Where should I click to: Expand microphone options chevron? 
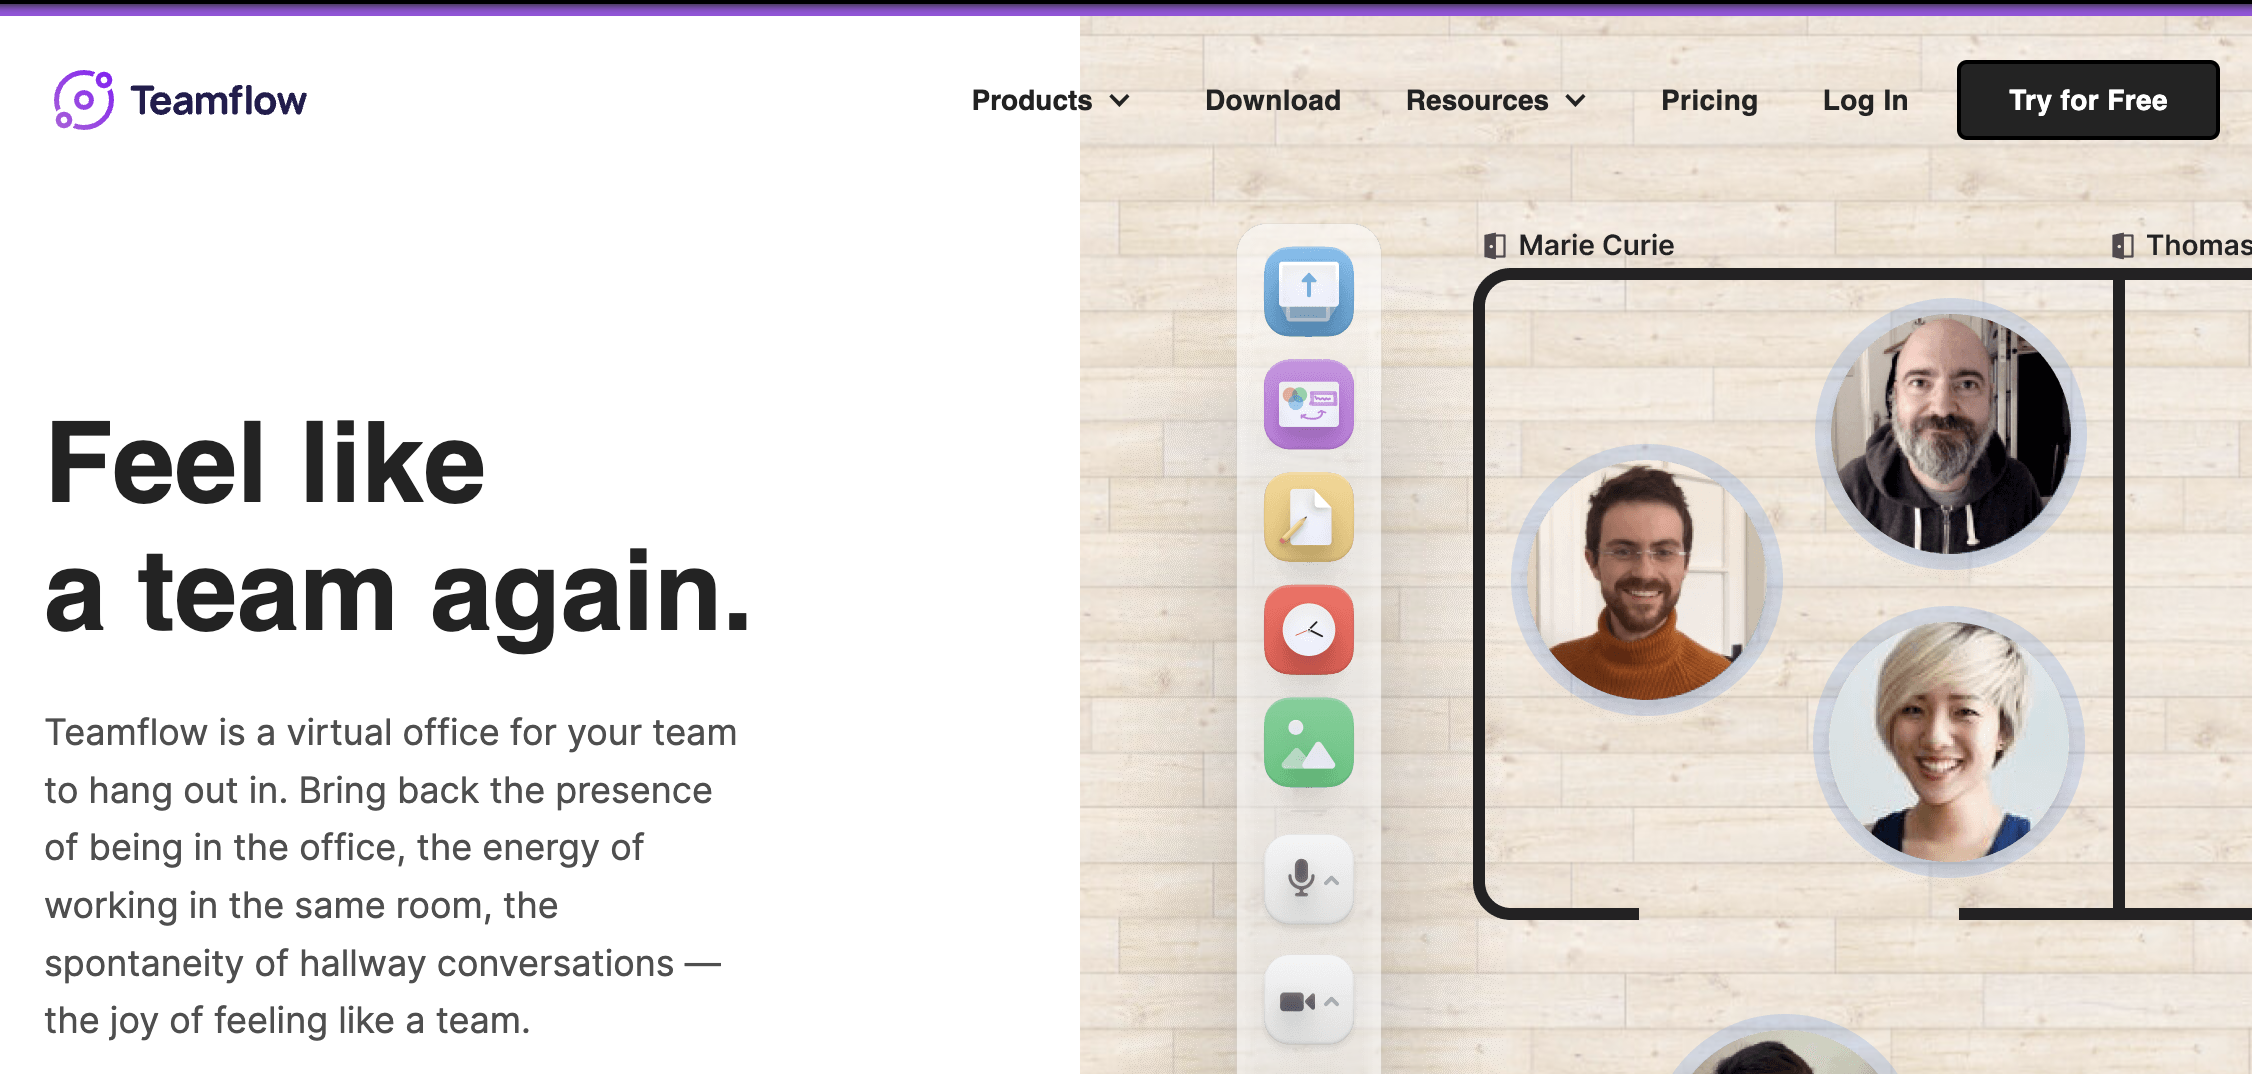[1332, 881]
